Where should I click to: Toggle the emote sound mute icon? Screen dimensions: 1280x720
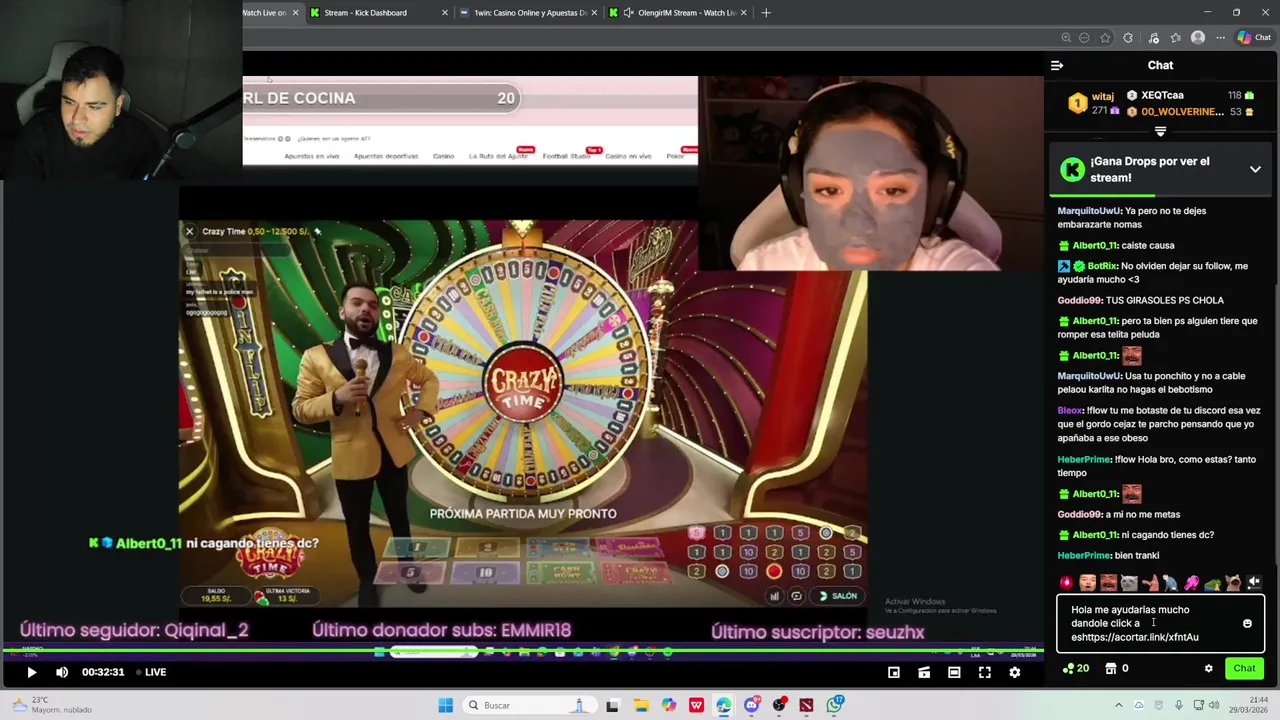point(1254,582)
